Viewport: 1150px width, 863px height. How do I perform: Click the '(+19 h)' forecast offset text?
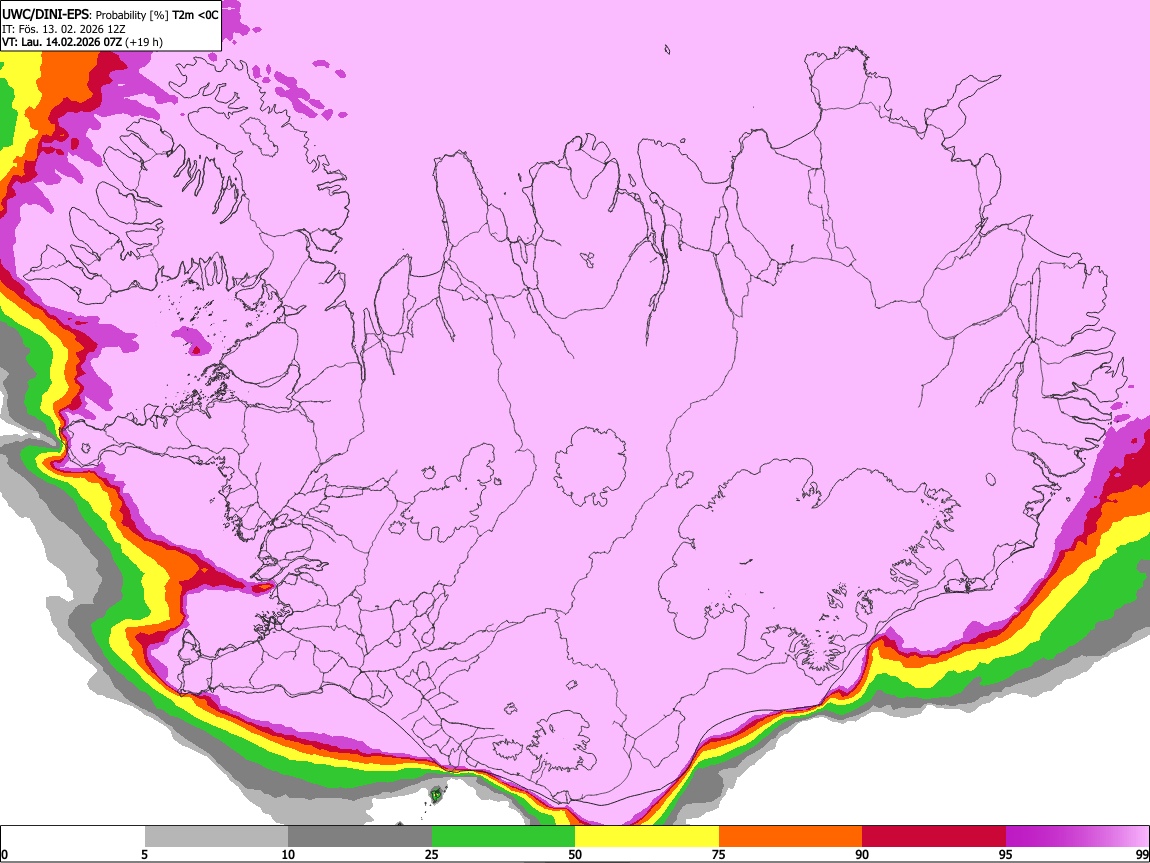[144, 42]
